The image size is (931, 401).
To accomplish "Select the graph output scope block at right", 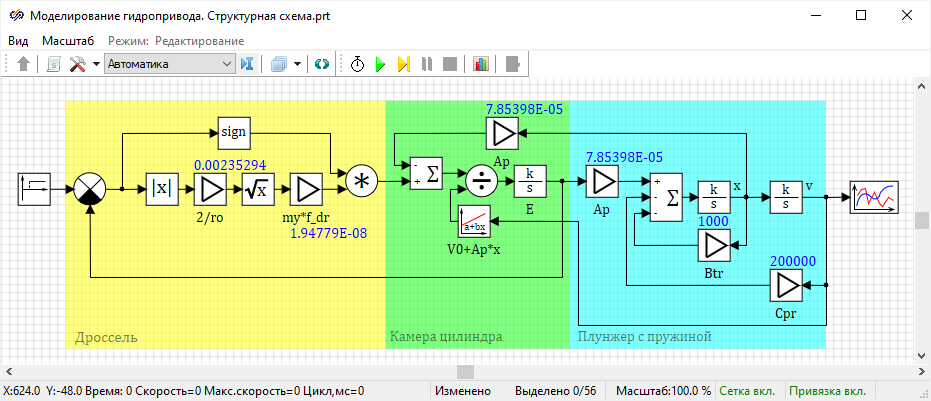I will [874, 197].
